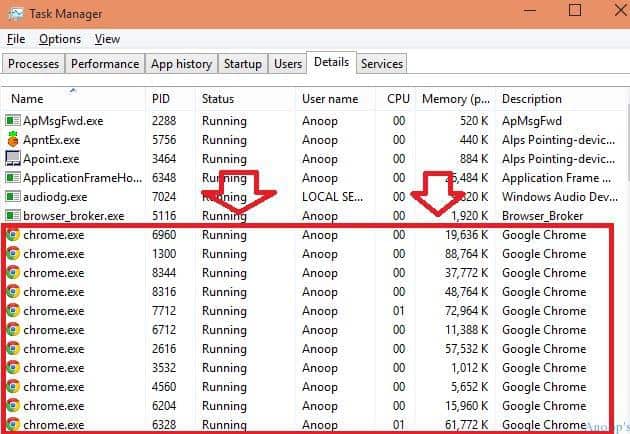The width and height of the screenshot is (630, 434).
Task: Switch to the App history tab
Action: [181, 64]
